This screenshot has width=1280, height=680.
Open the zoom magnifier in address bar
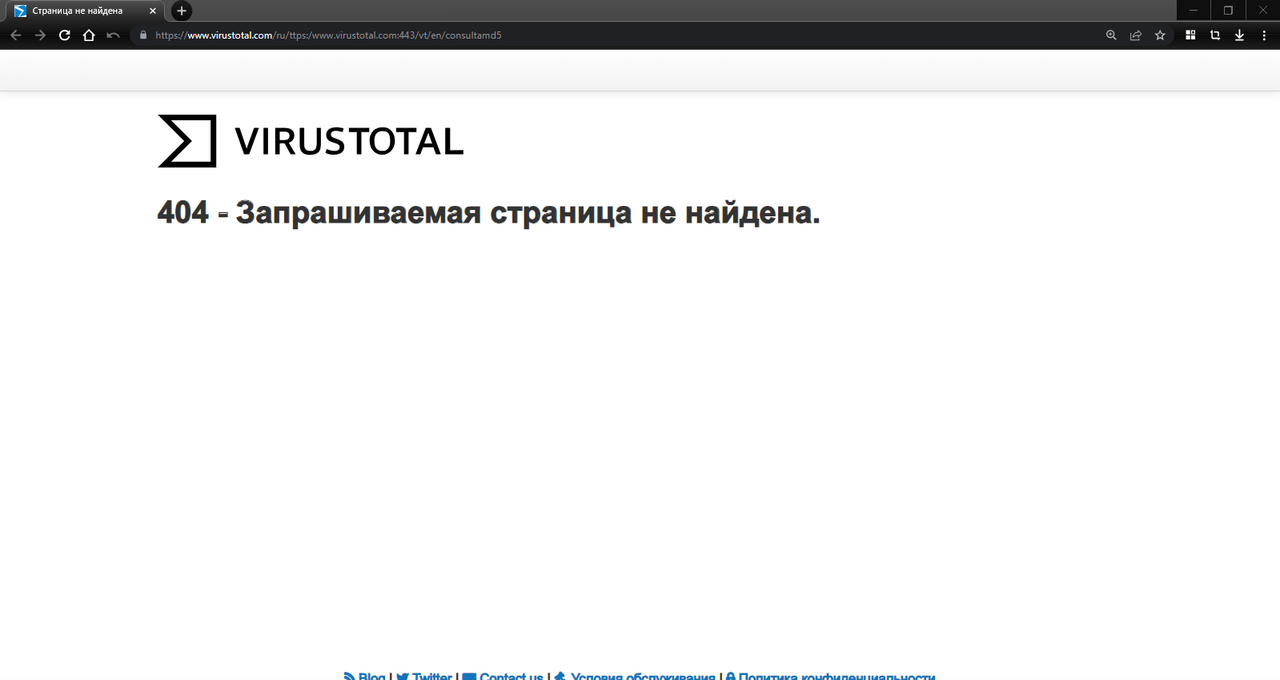1111,35
